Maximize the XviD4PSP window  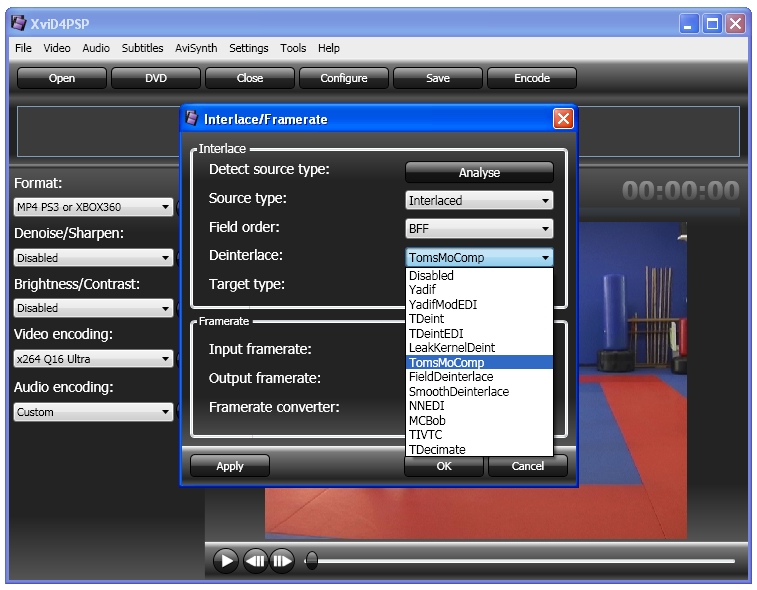click(712, 23)
